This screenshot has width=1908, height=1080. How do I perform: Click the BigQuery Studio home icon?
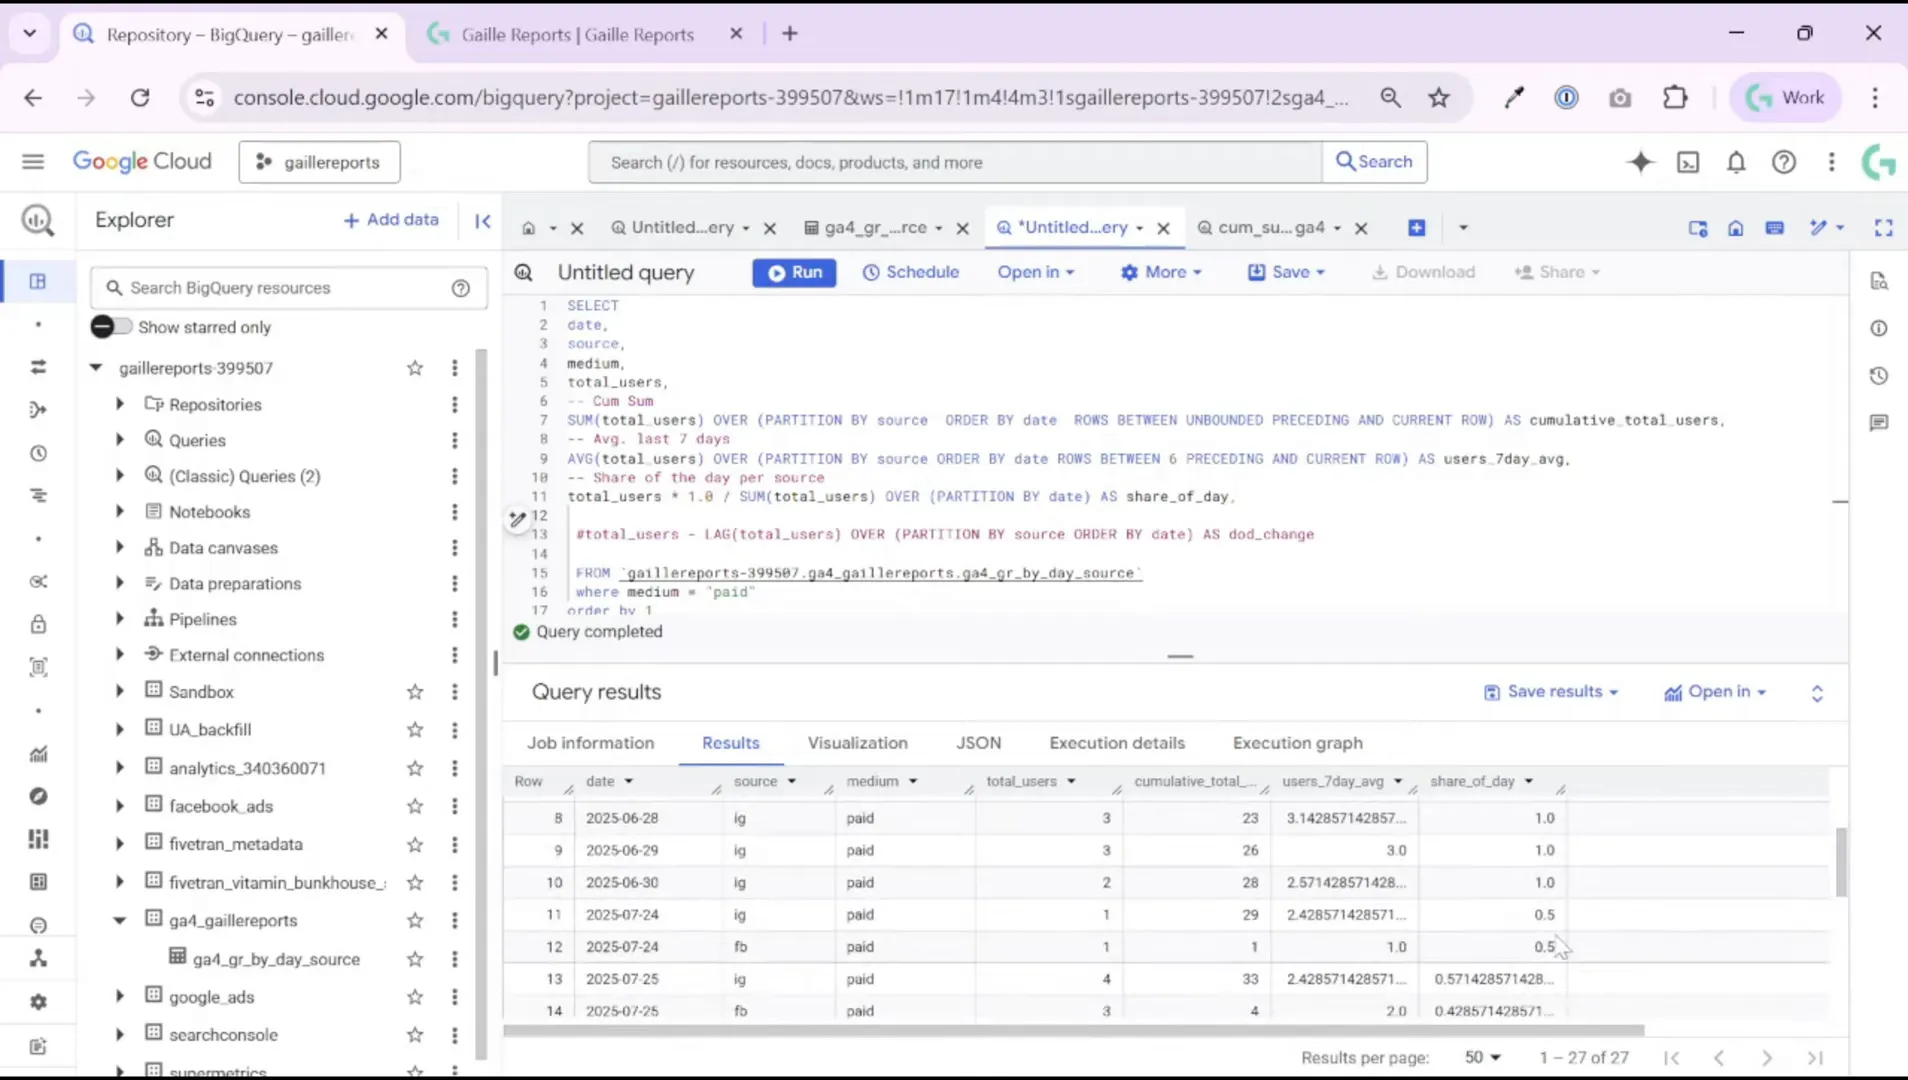point(1737,228)
